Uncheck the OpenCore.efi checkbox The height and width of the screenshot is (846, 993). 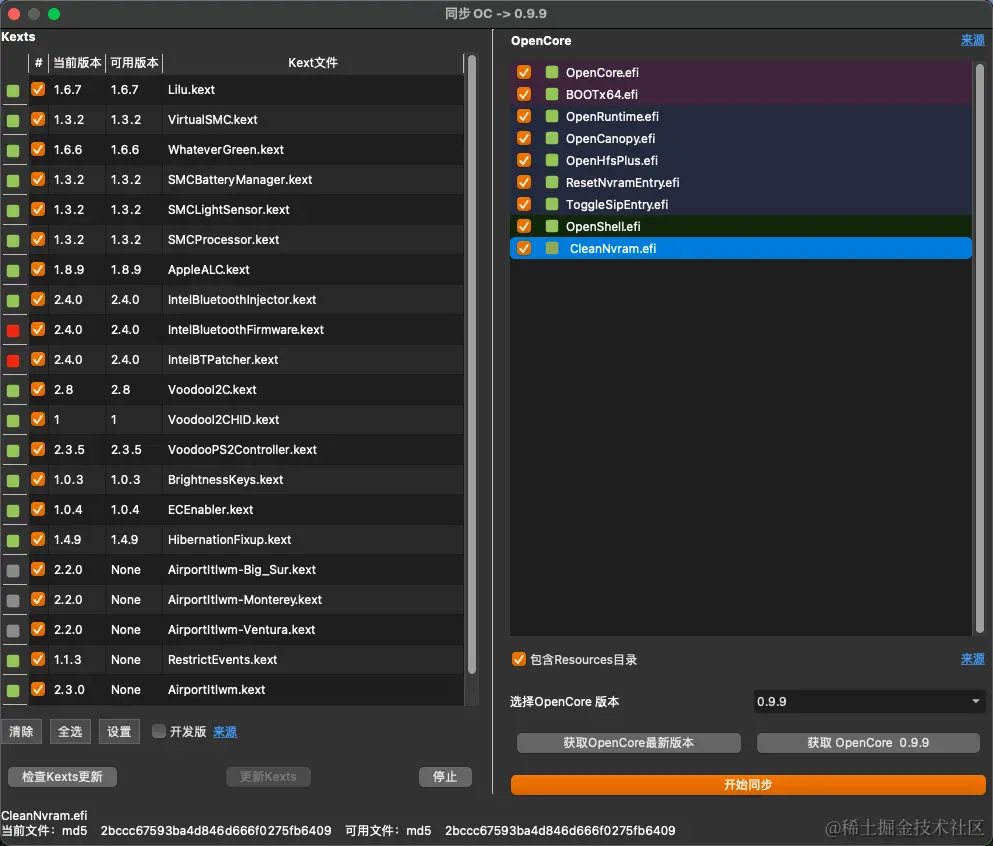[x=524, y=72]
